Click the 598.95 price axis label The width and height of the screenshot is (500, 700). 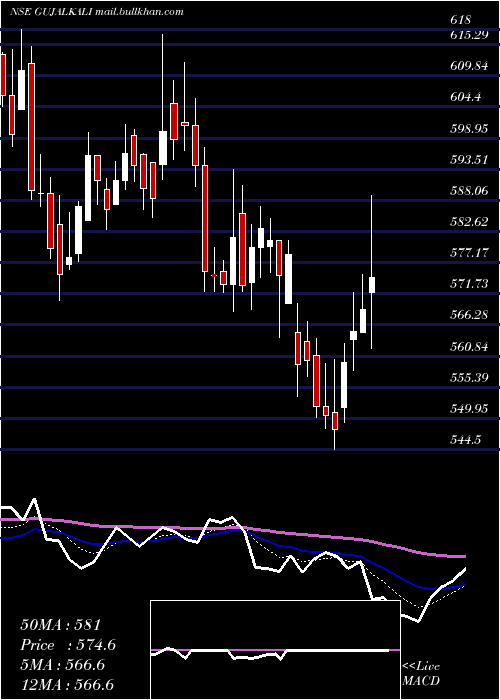click(x=469, y=128)
